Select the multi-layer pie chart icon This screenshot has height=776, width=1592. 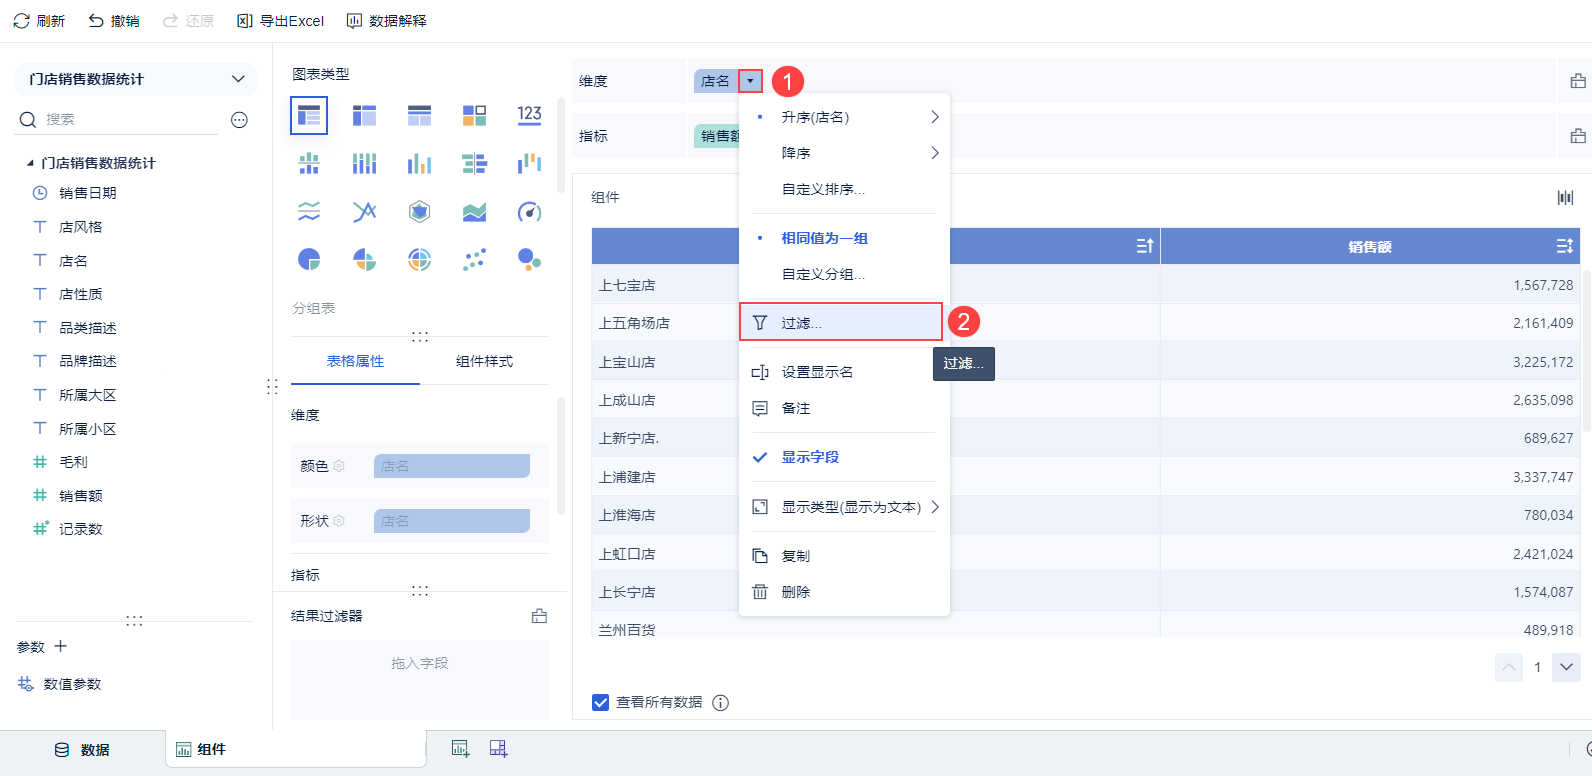pos(419,260)
